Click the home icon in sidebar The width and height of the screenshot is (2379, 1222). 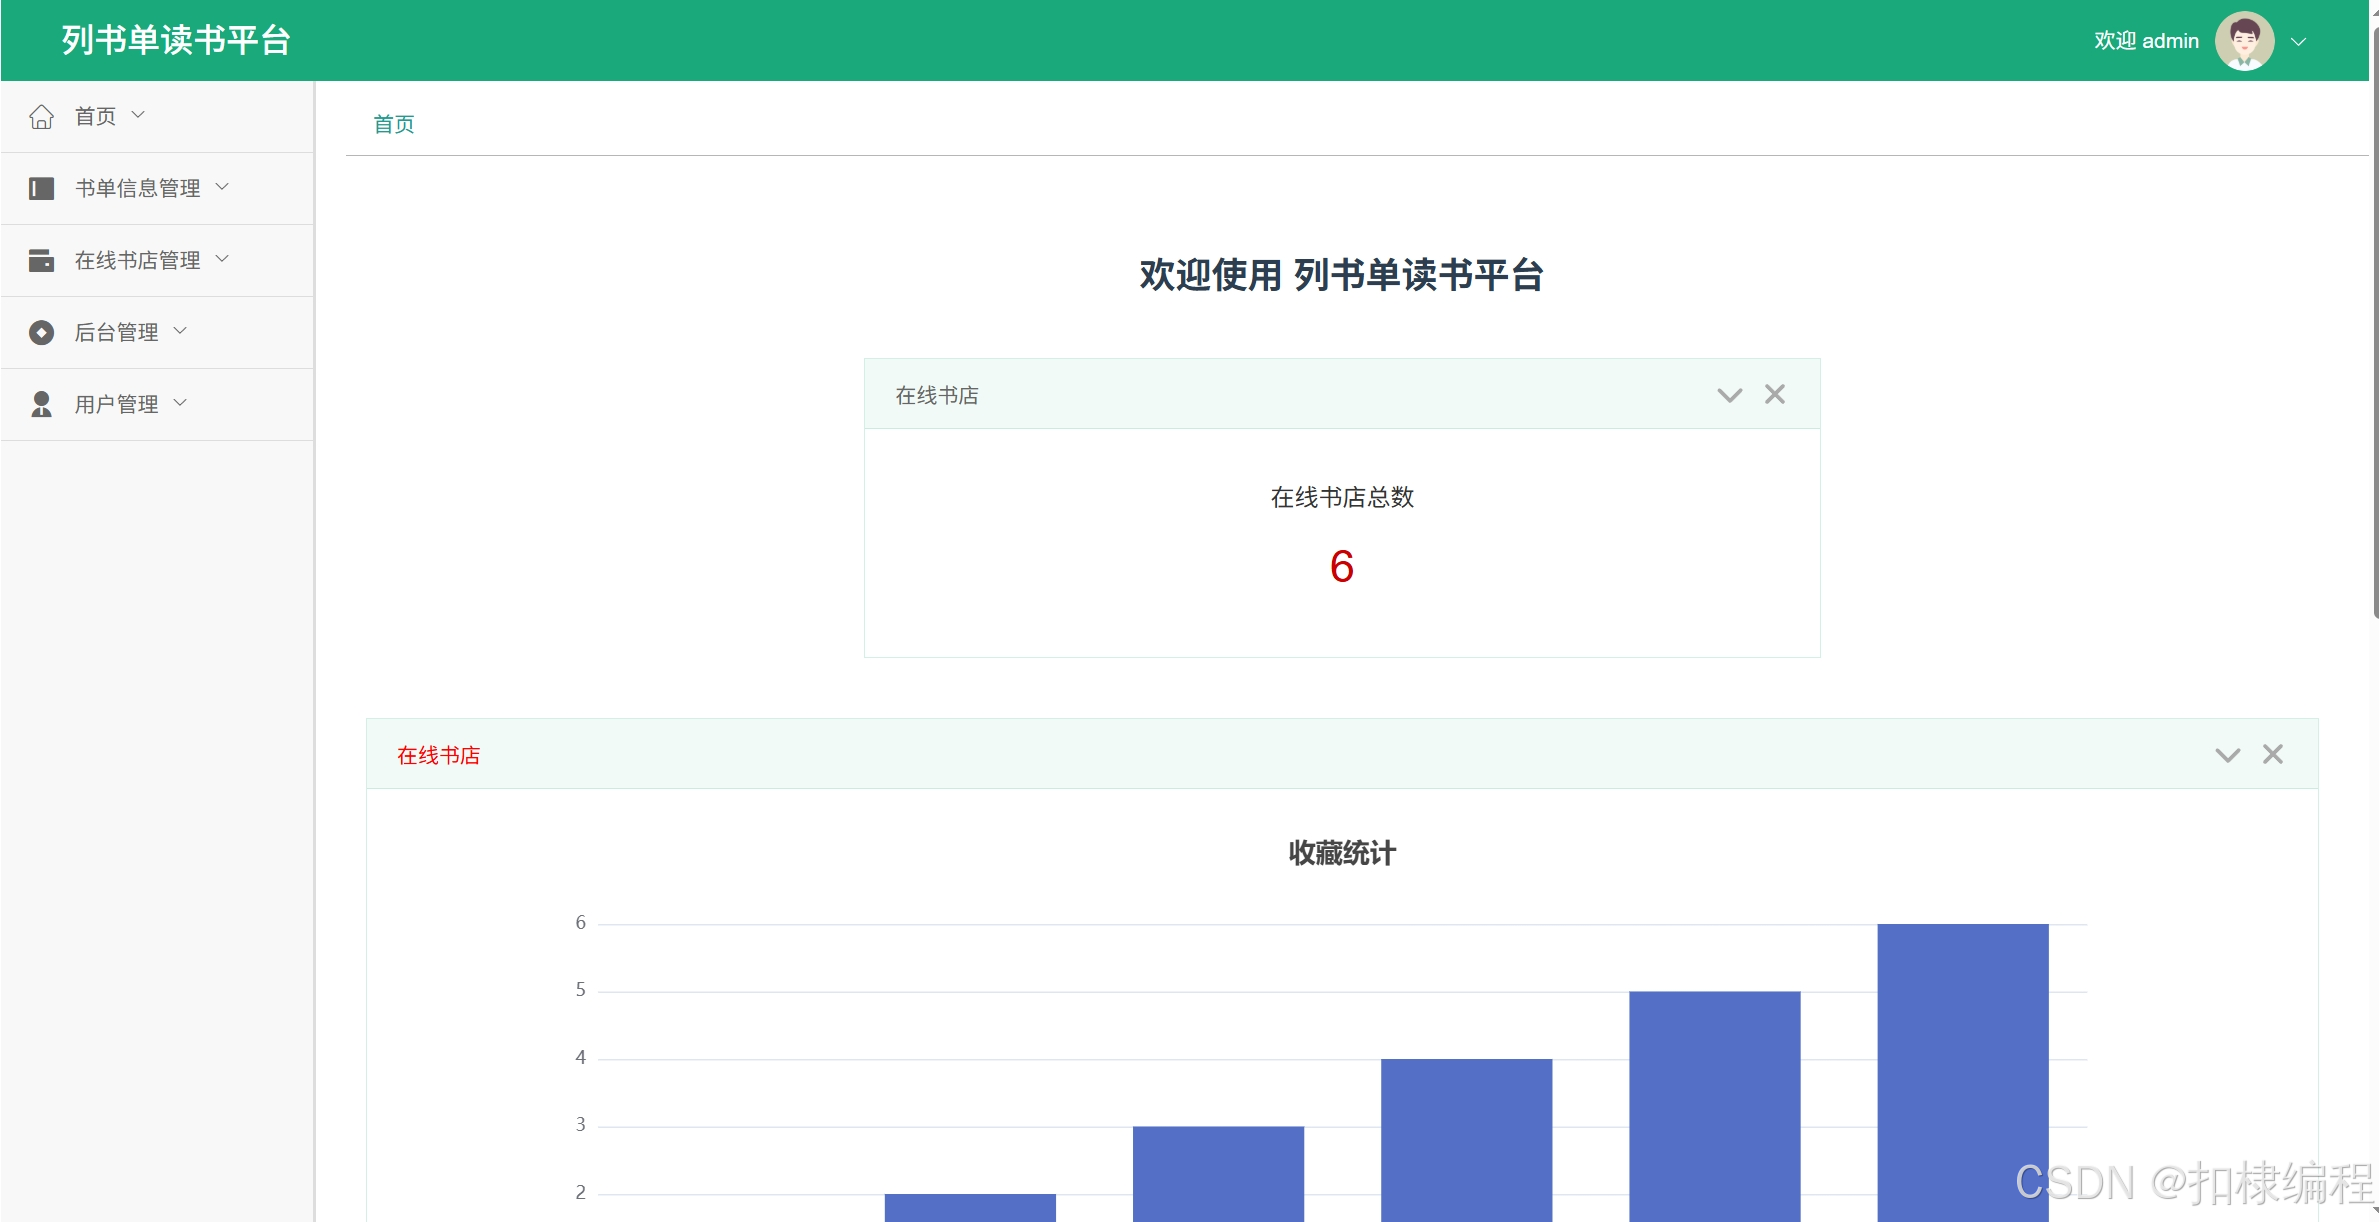coord(41,117)
